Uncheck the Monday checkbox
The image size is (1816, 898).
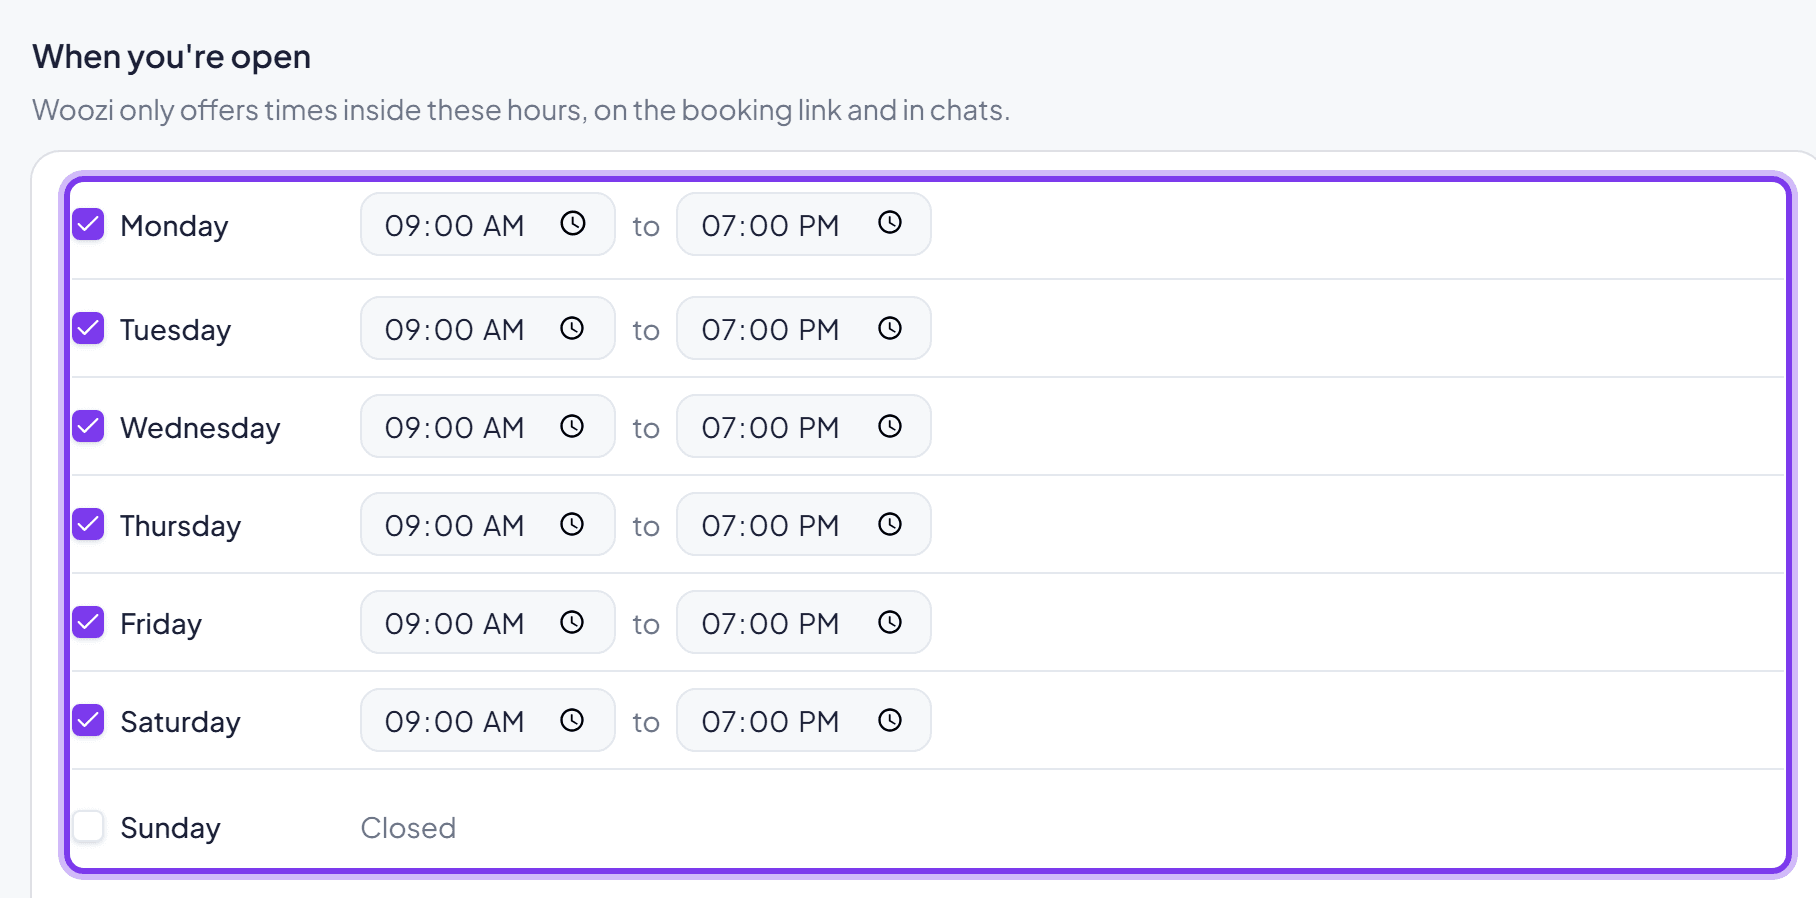[88, 224]
